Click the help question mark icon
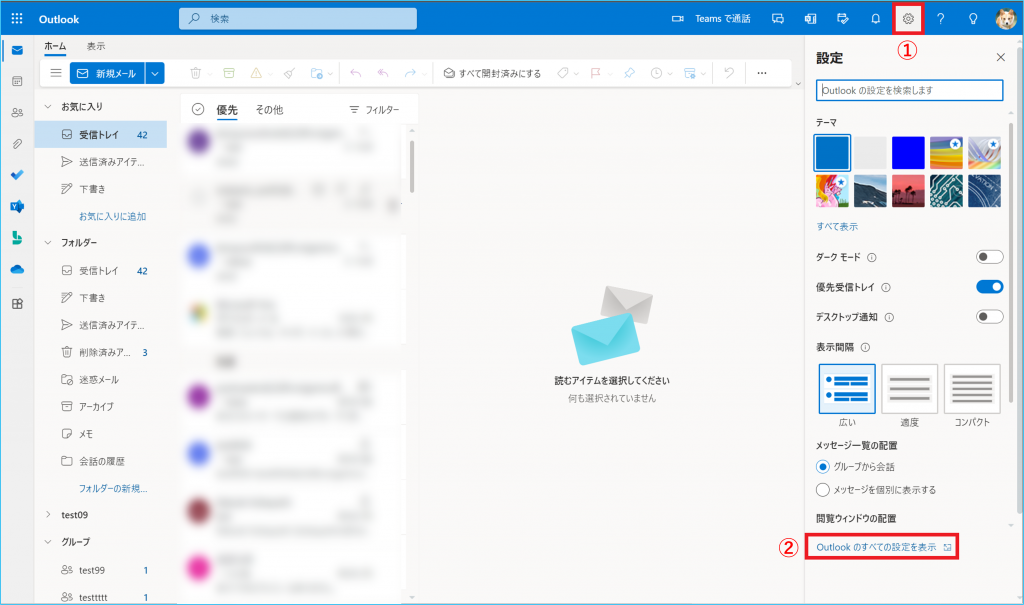This screenshot has height=605, width=1024. click(940, 19)
